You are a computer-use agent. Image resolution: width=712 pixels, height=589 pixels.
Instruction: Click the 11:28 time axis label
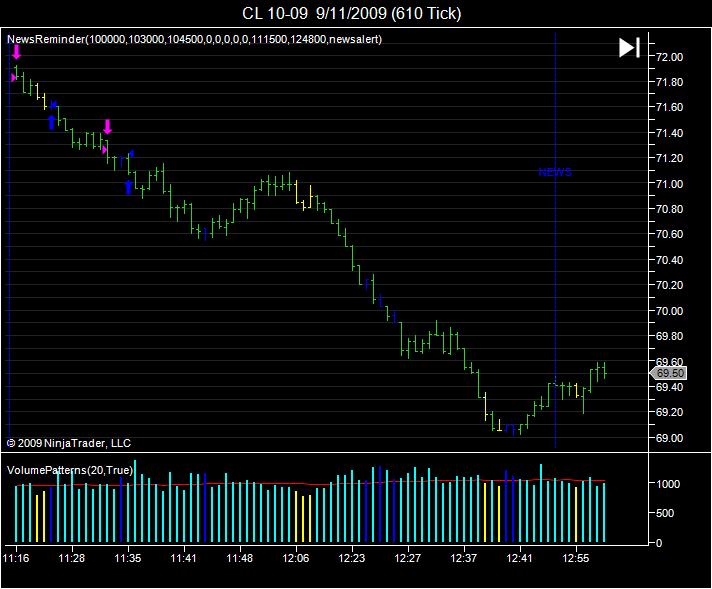tap(72, 558)
